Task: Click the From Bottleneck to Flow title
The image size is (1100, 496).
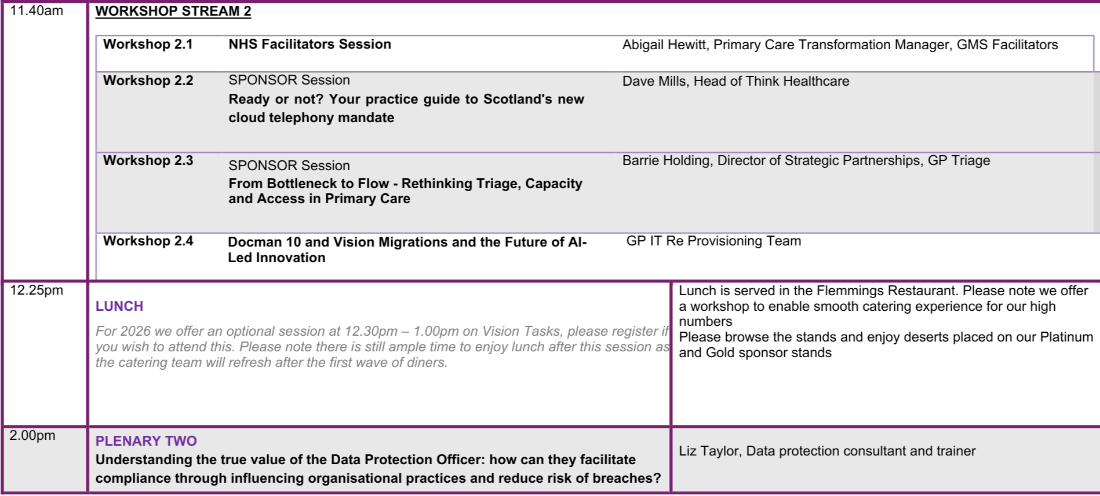Action: pos(405,191)
